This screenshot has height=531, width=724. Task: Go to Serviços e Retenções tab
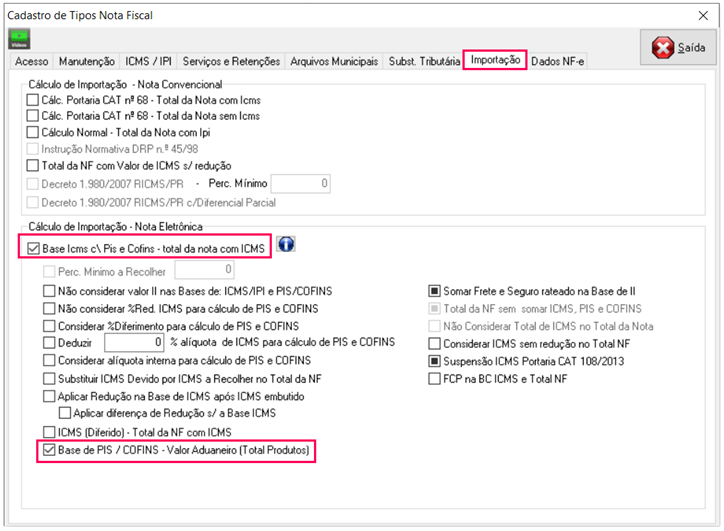[234, 61]
